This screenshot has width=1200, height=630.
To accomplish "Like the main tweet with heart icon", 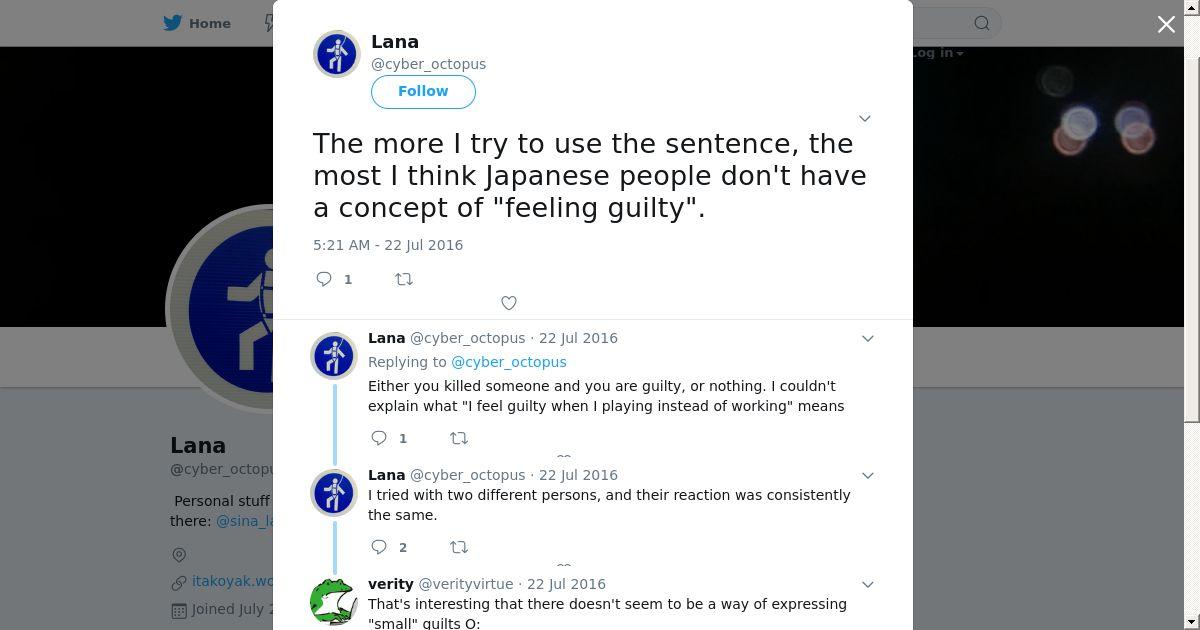I will pos(509,303).
